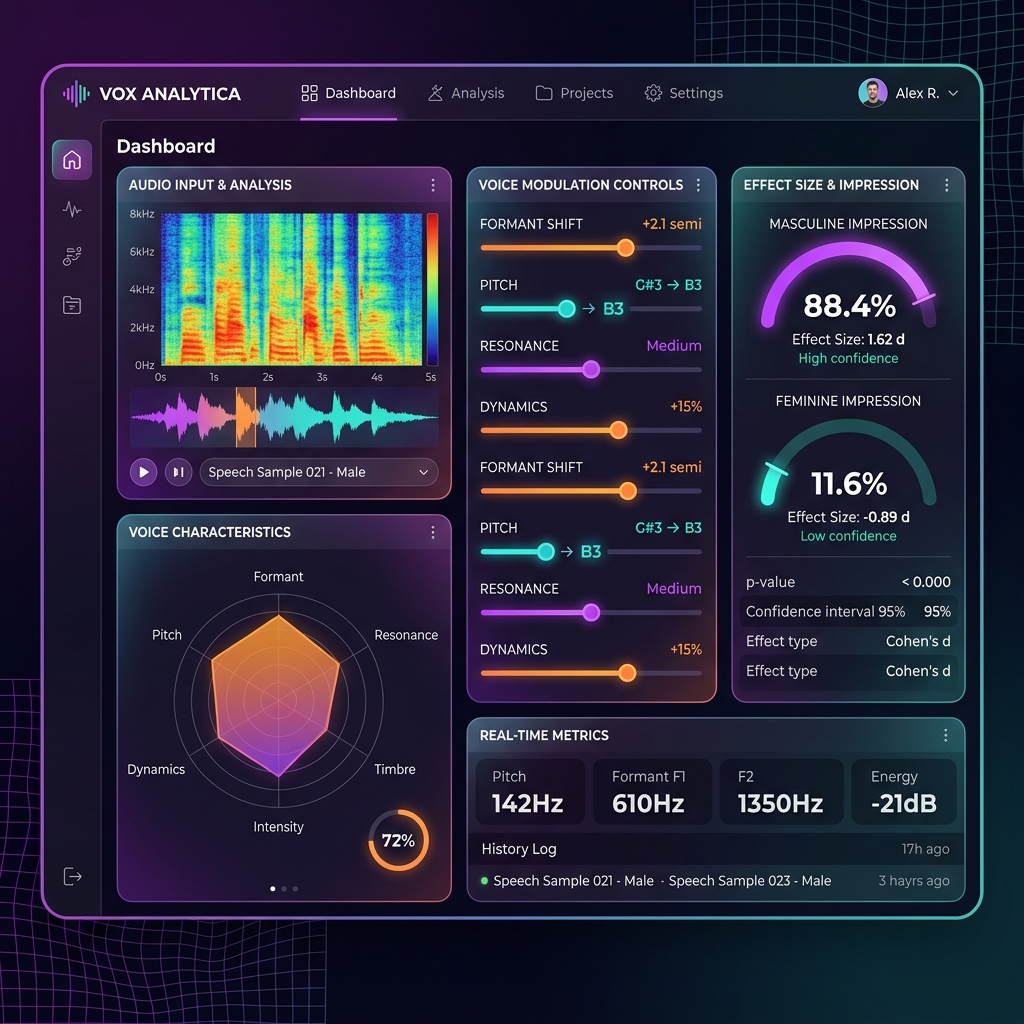1024x1024 pixels.
Task: Open Voice Modulation Controls options menu
Action: pos(698,185)
